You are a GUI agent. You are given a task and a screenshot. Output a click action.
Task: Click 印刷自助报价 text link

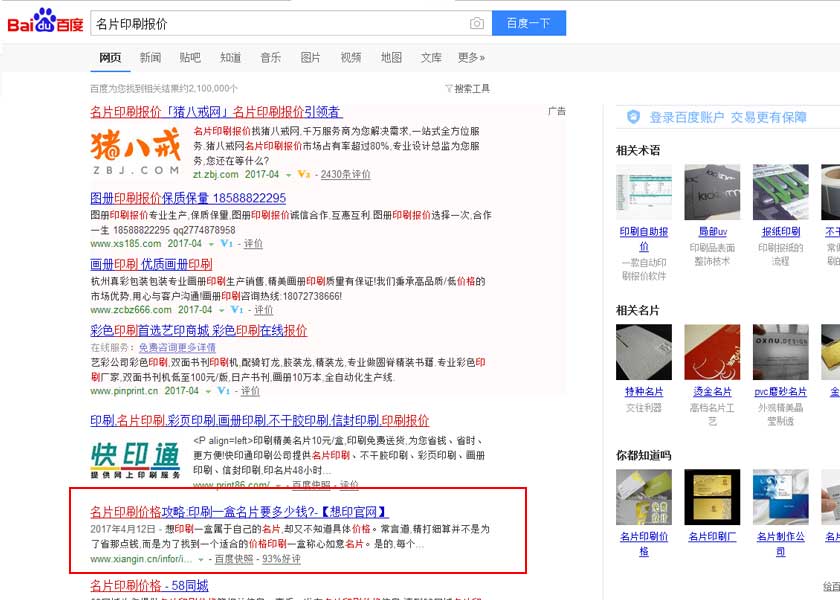click(x=644, y=239)
